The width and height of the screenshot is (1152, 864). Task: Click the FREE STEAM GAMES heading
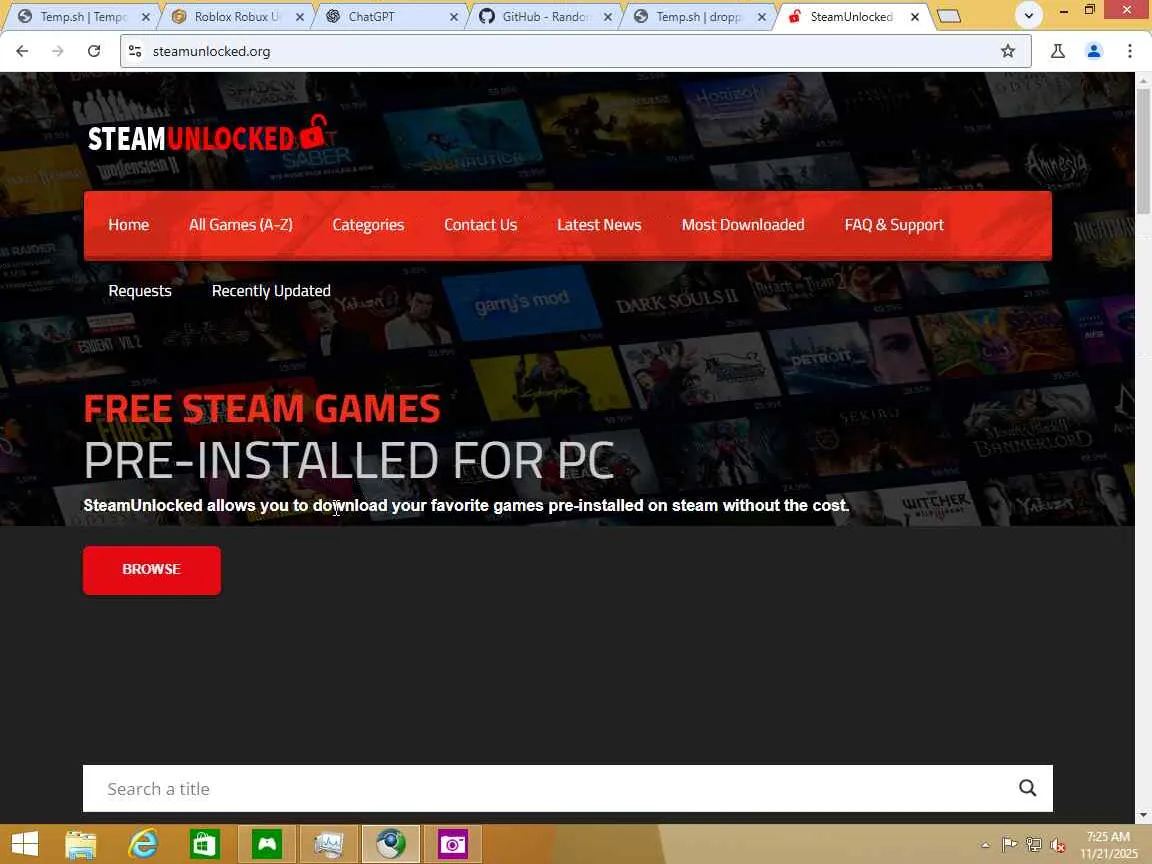pyautogui.click(x=262, y=408)
